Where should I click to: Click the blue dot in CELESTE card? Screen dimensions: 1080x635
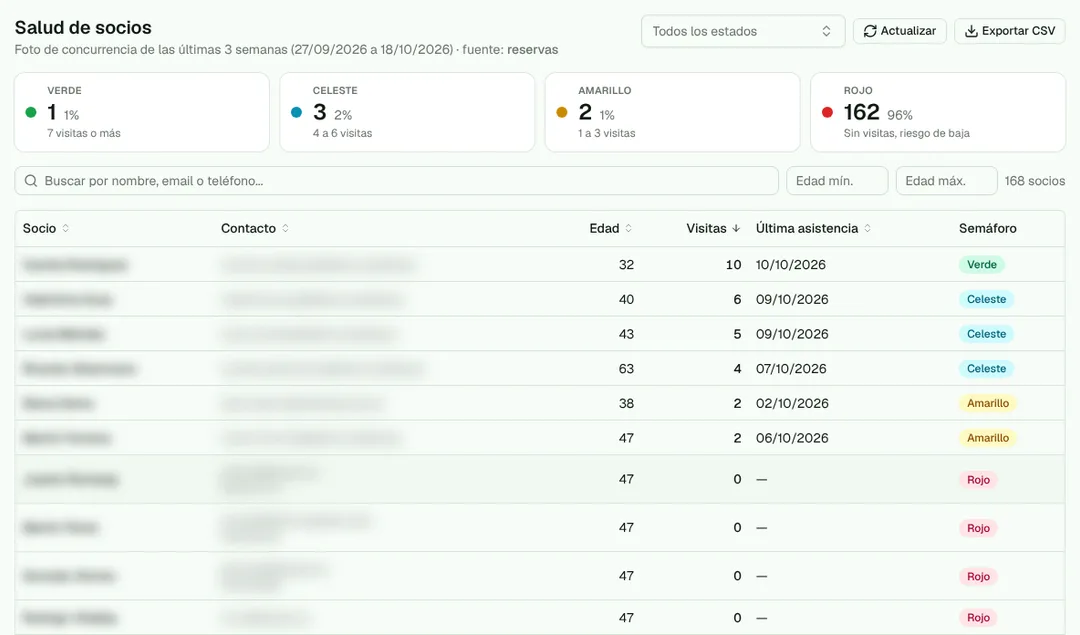pyautogui.click(x=296, y=112)
